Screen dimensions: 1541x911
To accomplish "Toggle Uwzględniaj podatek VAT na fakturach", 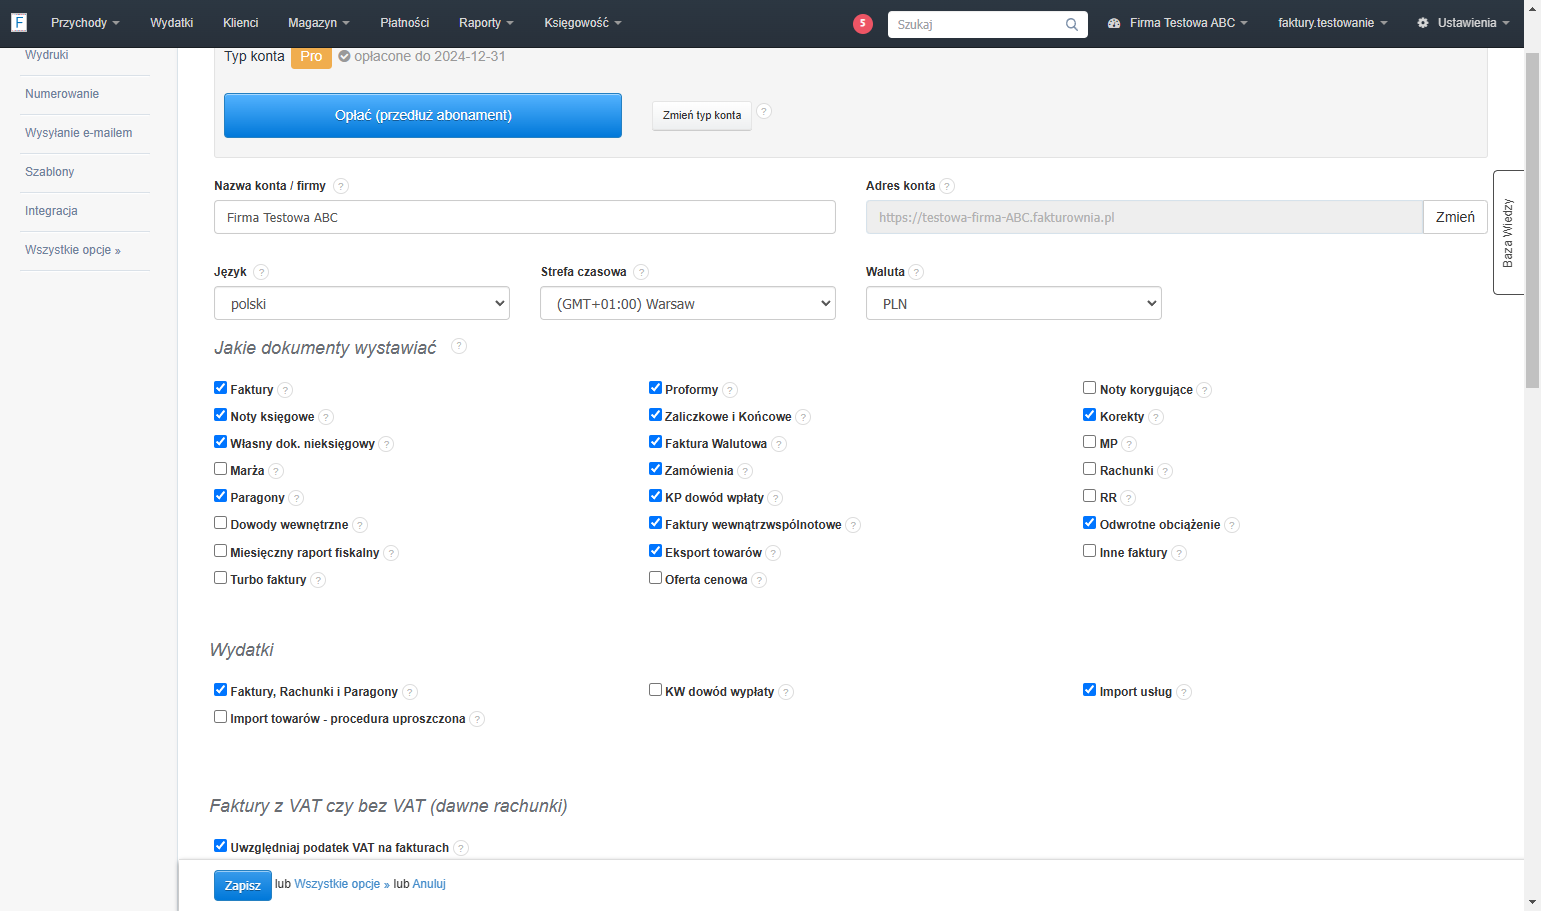I will tap(220, 846).
